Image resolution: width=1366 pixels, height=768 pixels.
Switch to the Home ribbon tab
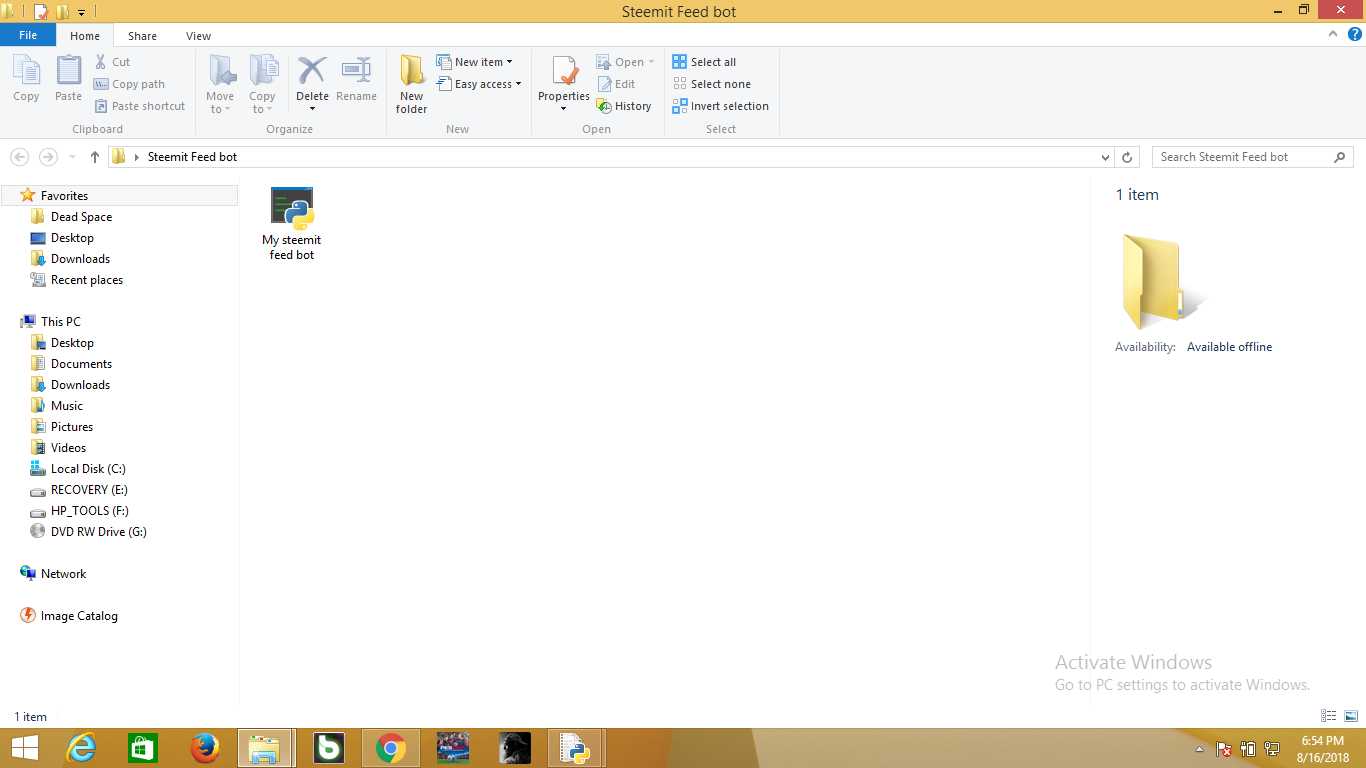coord(85,36)
